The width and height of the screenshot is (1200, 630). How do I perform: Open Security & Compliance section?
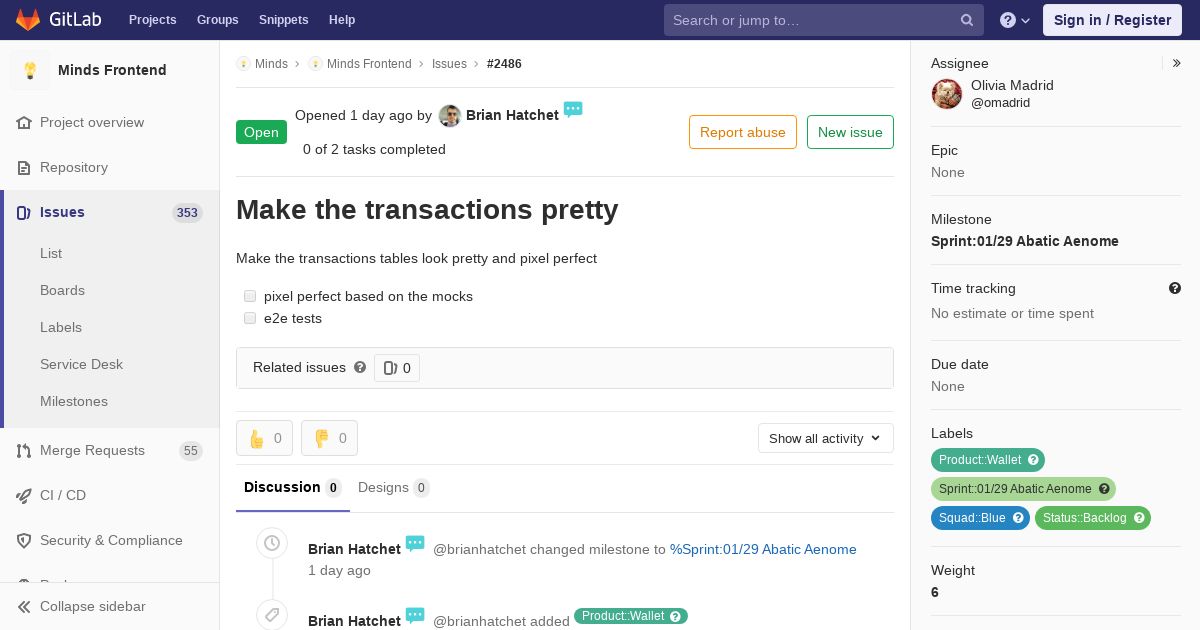click(111, 540)
